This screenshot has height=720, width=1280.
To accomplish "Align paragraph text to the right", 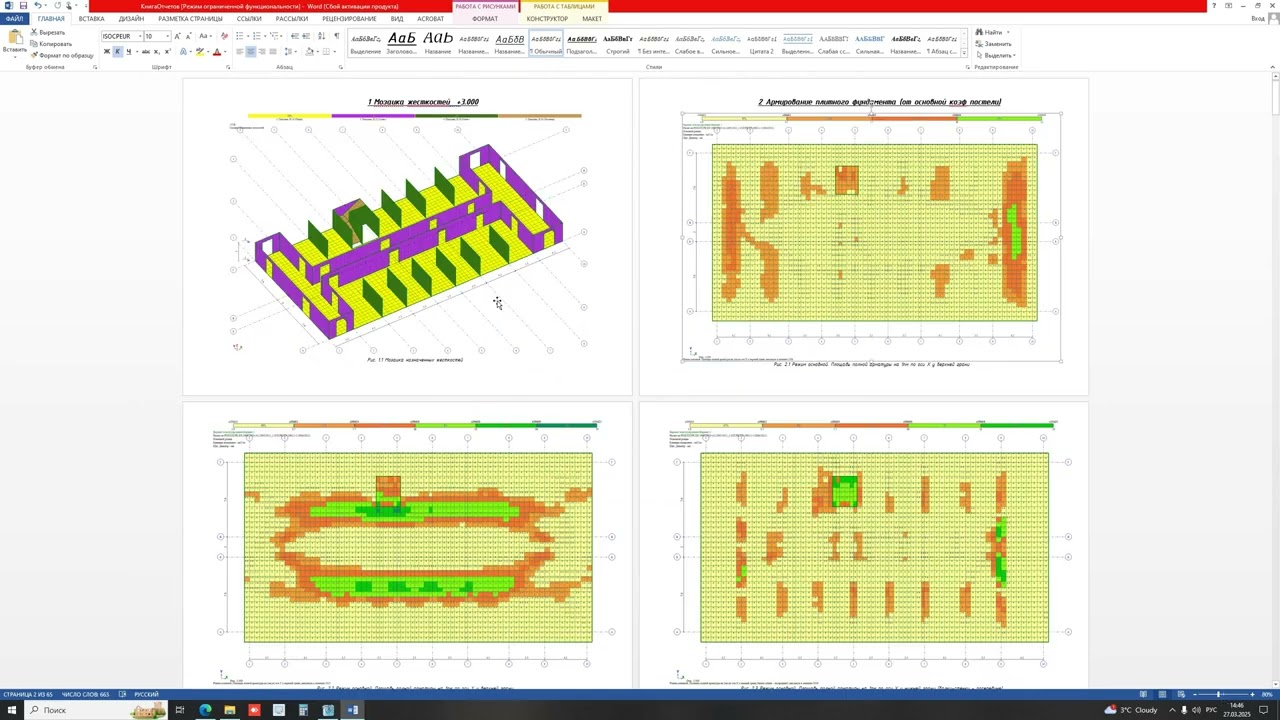I will [x=262, y=52].
